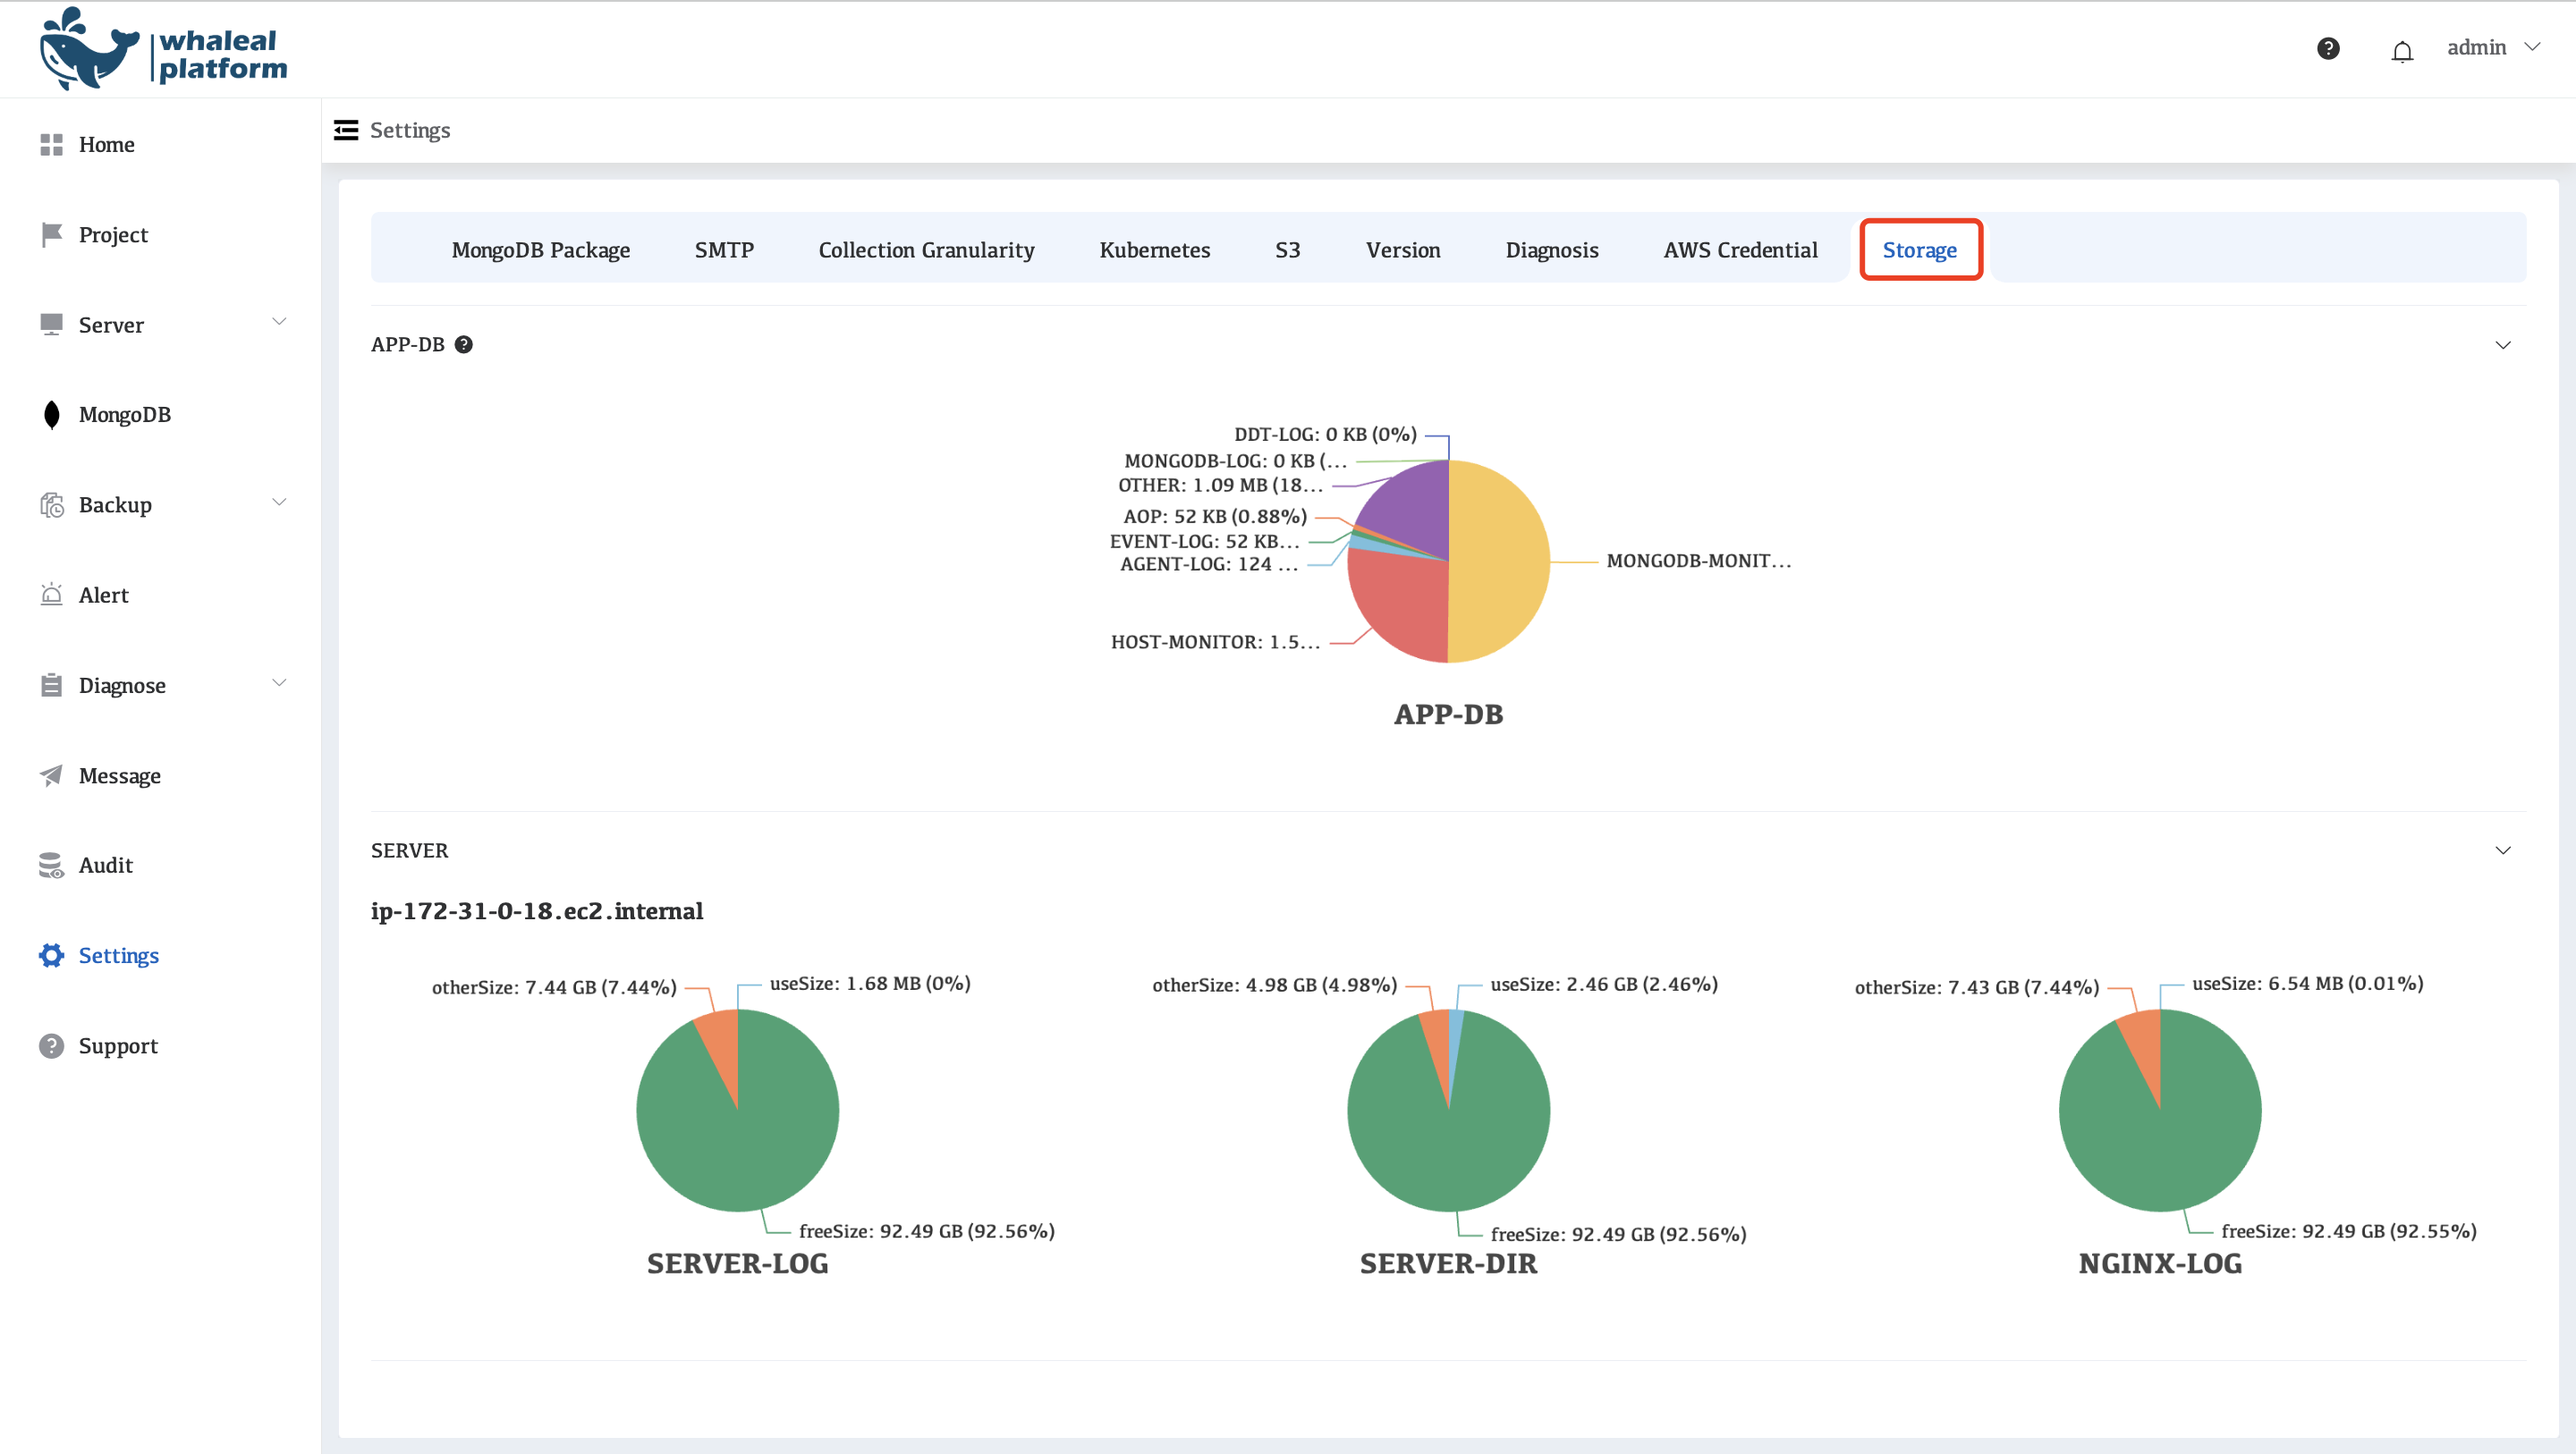Open notifications bell icon
The height and width of the screenshot is (1454, 2576).
(2401, 50)
